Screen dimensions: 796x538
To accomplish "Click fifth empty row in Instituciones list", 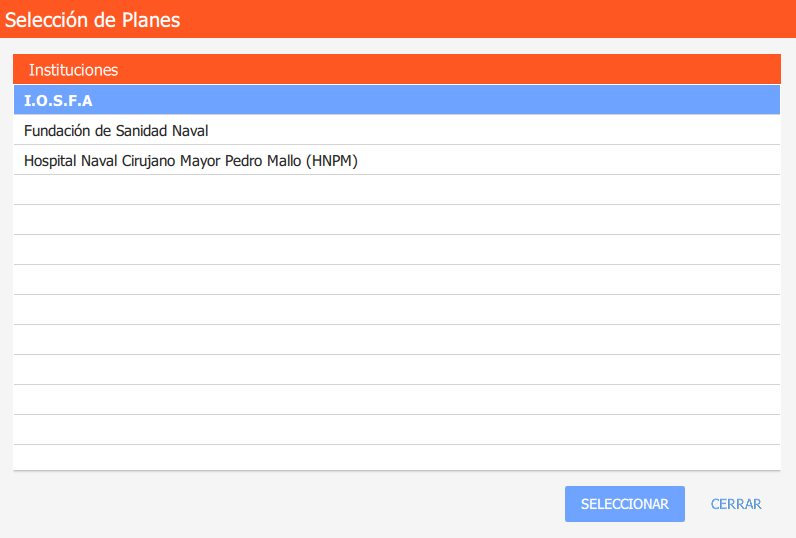I will click(x=396, y=310).
